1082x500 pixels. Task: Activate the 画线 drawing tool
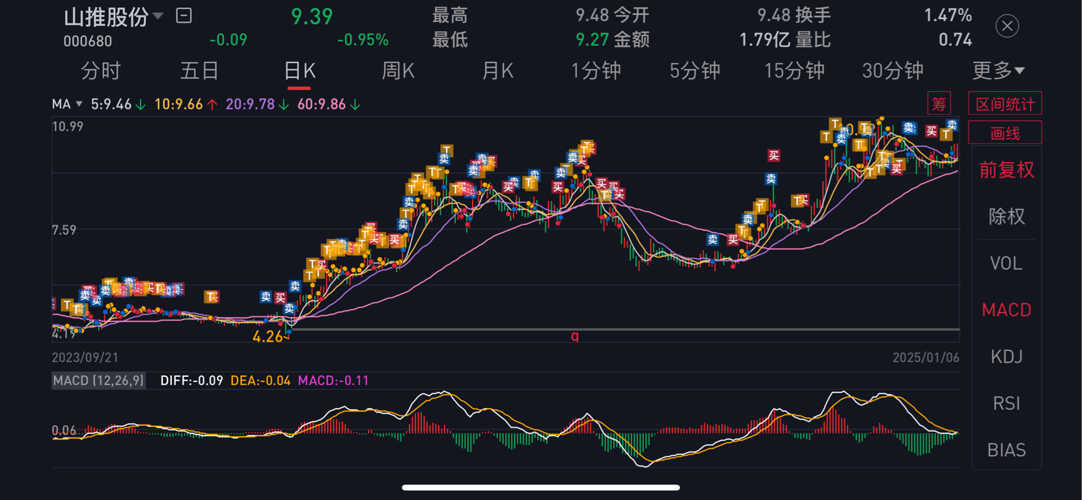point(1005,132)
